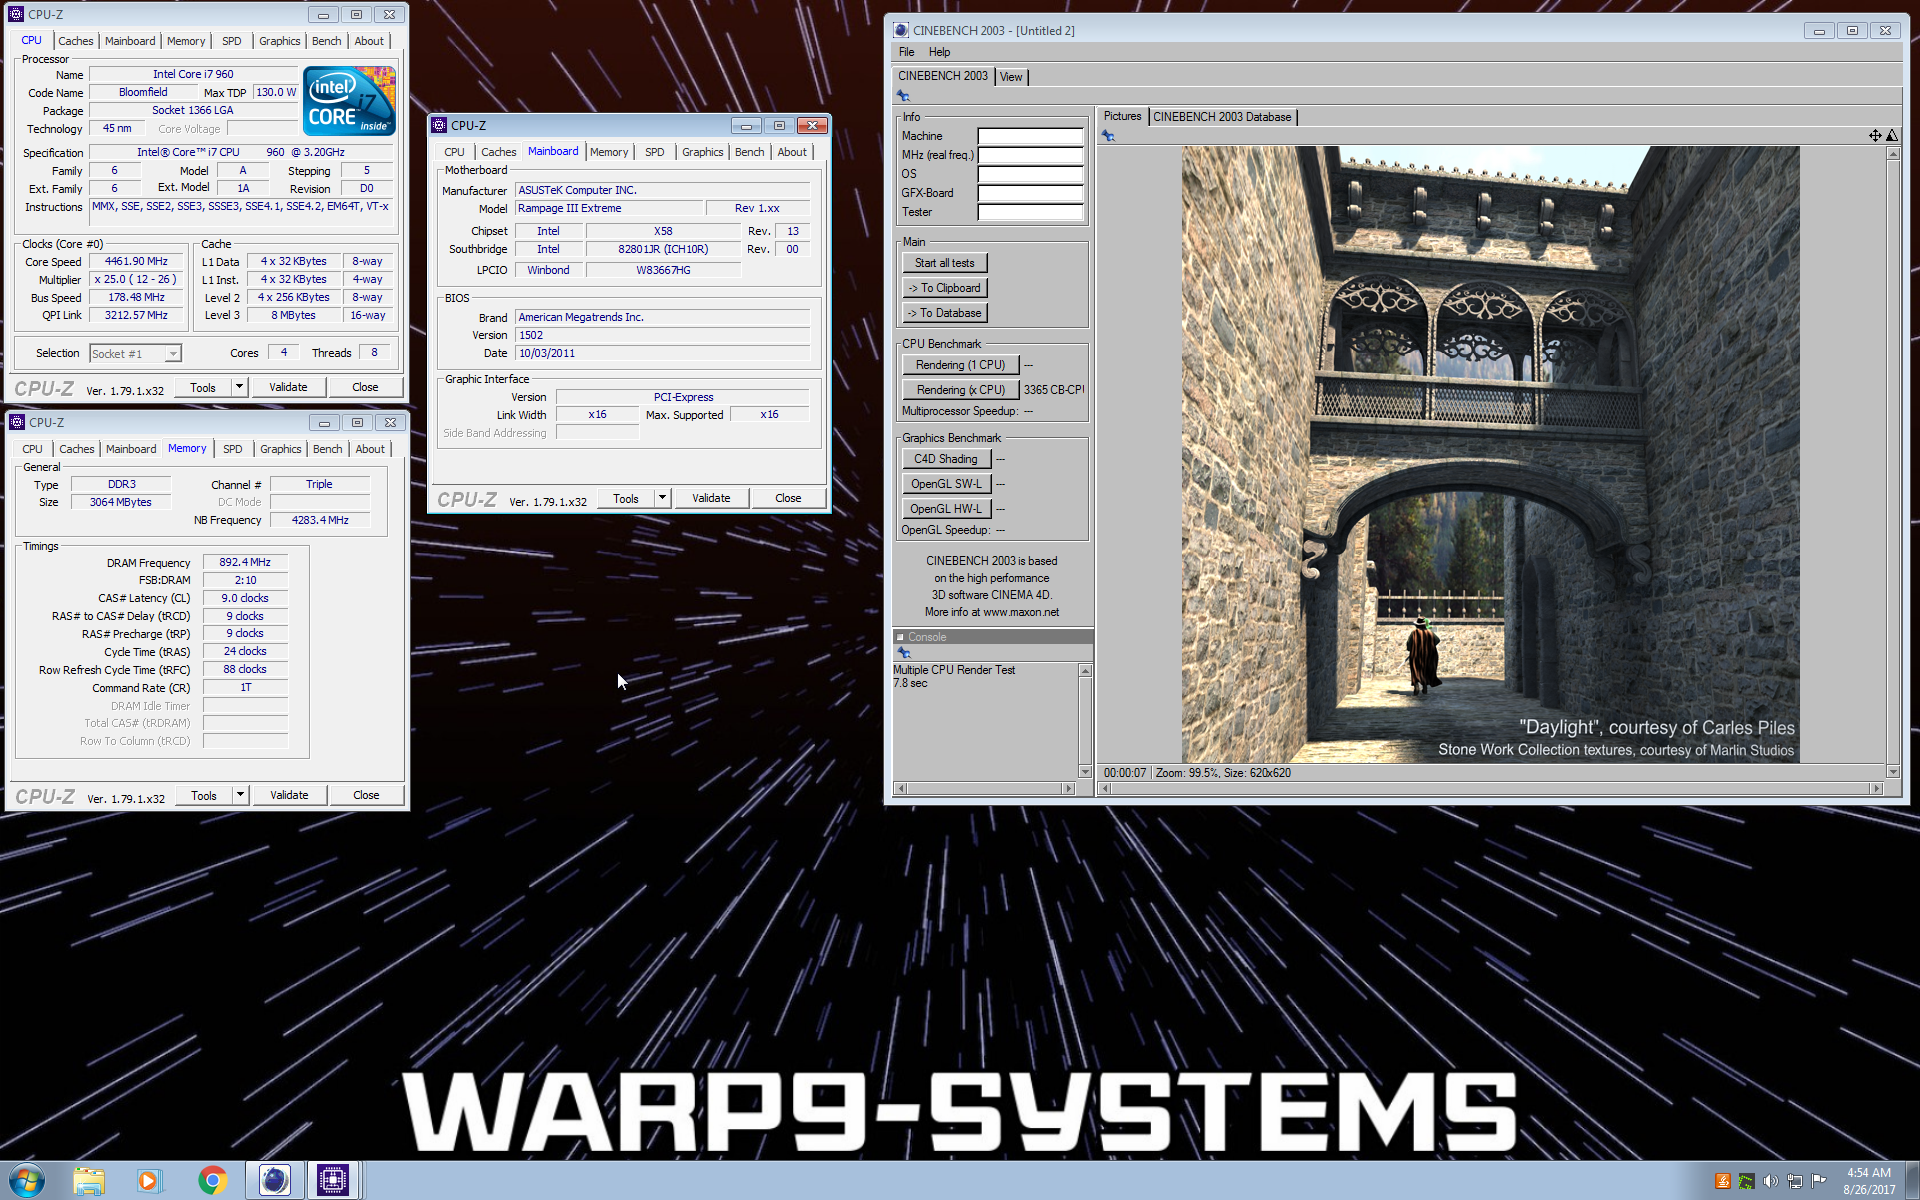Open Google Chrome from the taskbar
Image resolution: width=1920 pixels, height=1200 pixels.
(x=212, y=1181)
